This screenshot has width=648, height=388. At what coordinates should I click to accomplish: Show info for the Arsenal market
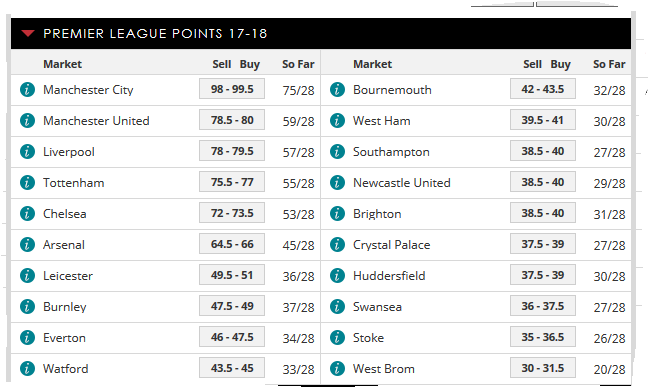27,245
